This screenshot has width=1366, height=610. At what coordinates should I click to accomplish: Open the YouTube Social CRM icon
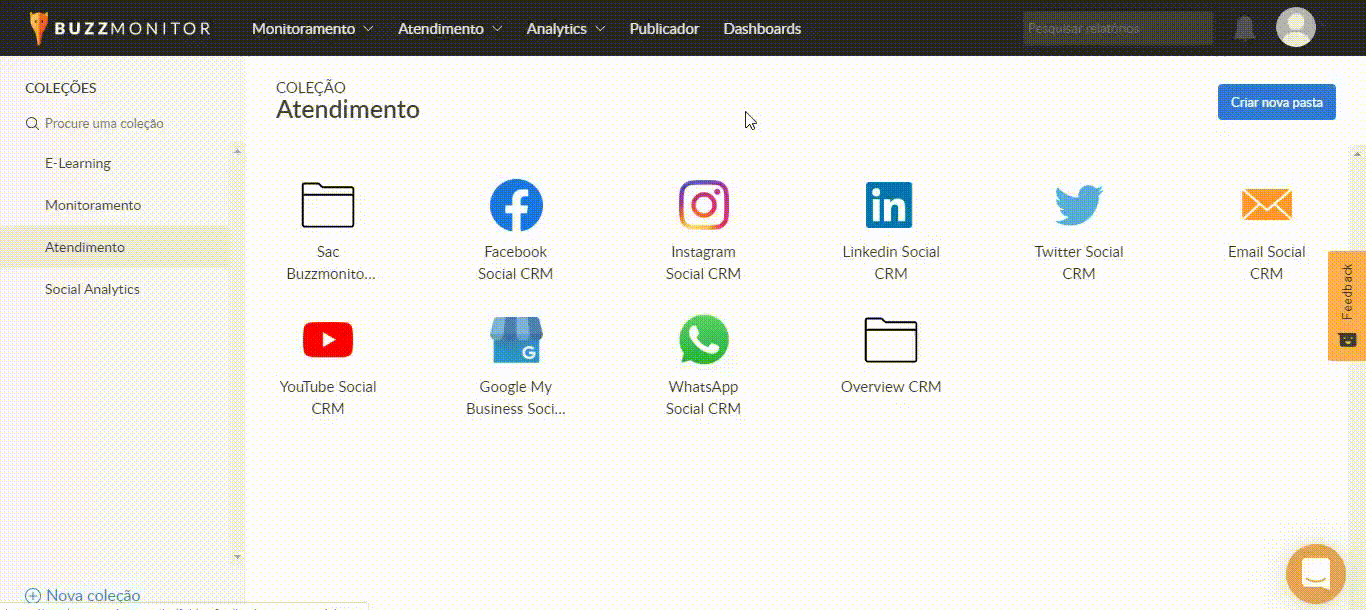[x=328, y=340]
